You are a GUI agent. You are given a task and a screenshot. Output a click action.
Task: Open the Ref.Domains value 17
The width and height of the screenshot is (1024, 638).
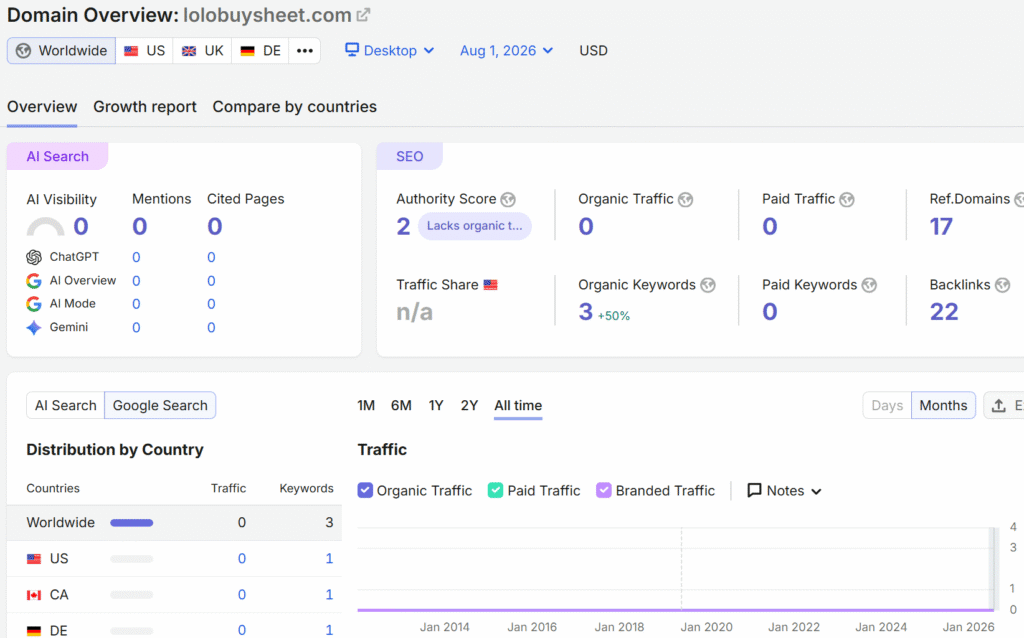click(x=941, y=227)
